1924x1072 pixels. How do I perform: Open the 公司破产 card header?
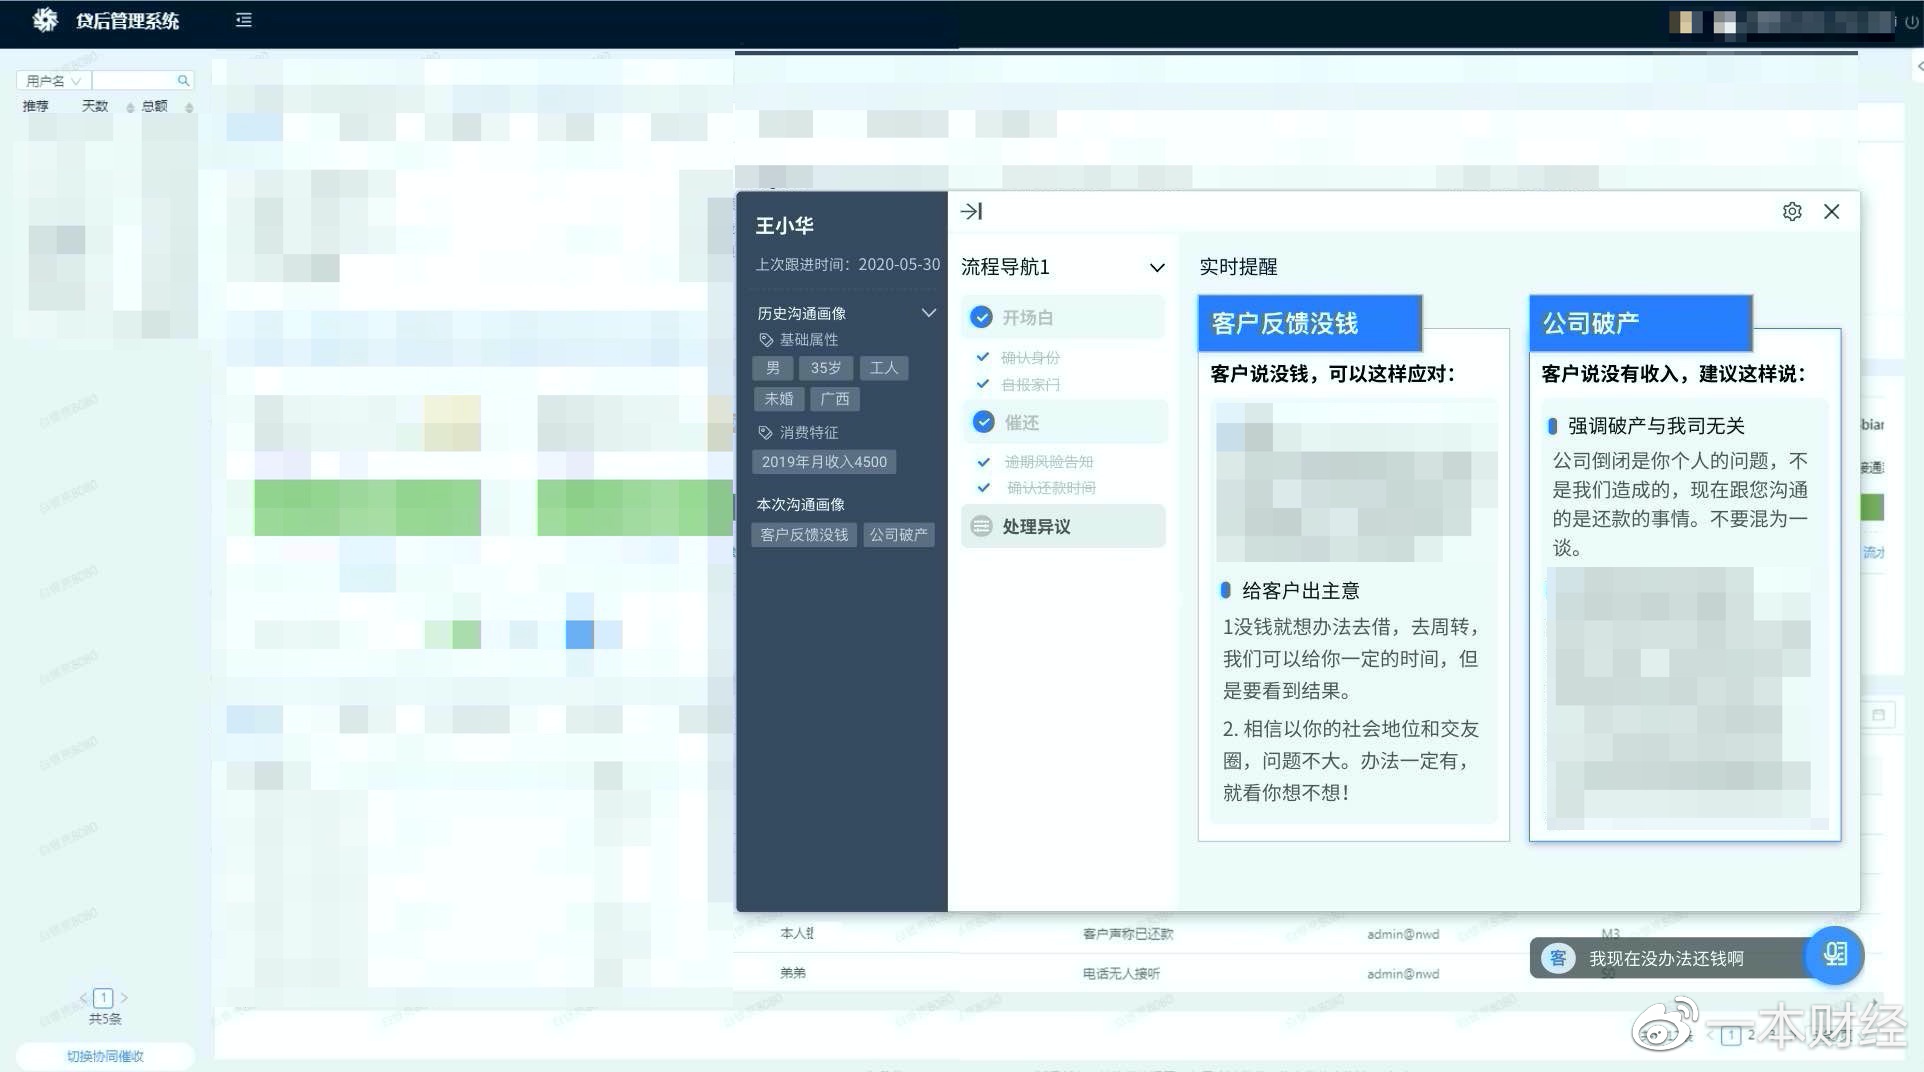pos(1640,323)
